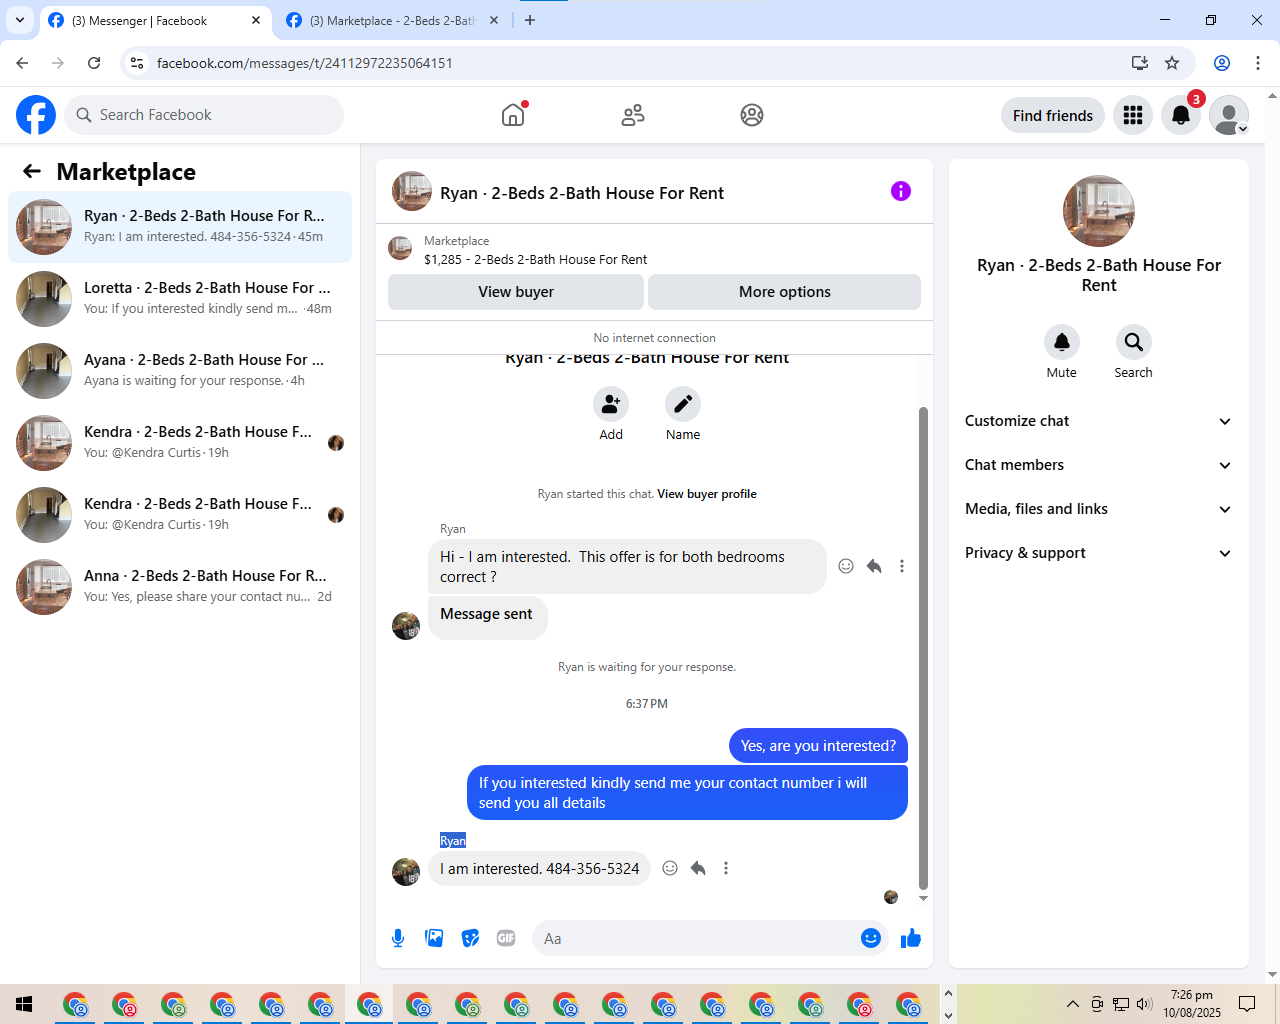Image resolution: width=1280 pixels, height=1024 pixels.
Task: Open the Chrome tab search dropdown
Action: click(x=19, y=20)
